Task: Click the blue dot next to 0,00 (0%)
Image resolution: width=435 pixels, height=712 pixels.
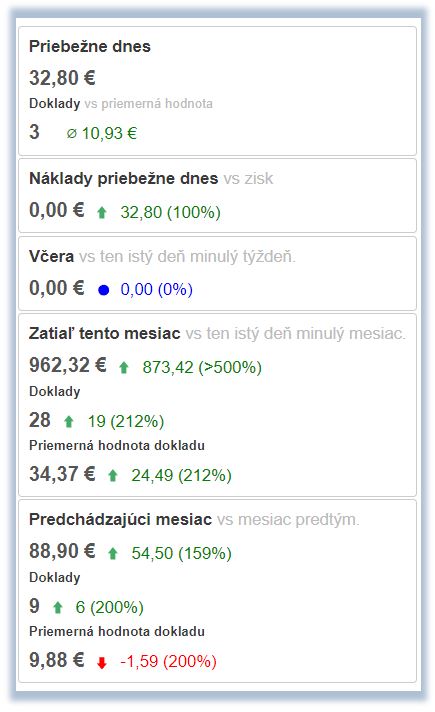Action: pos(104,290)
